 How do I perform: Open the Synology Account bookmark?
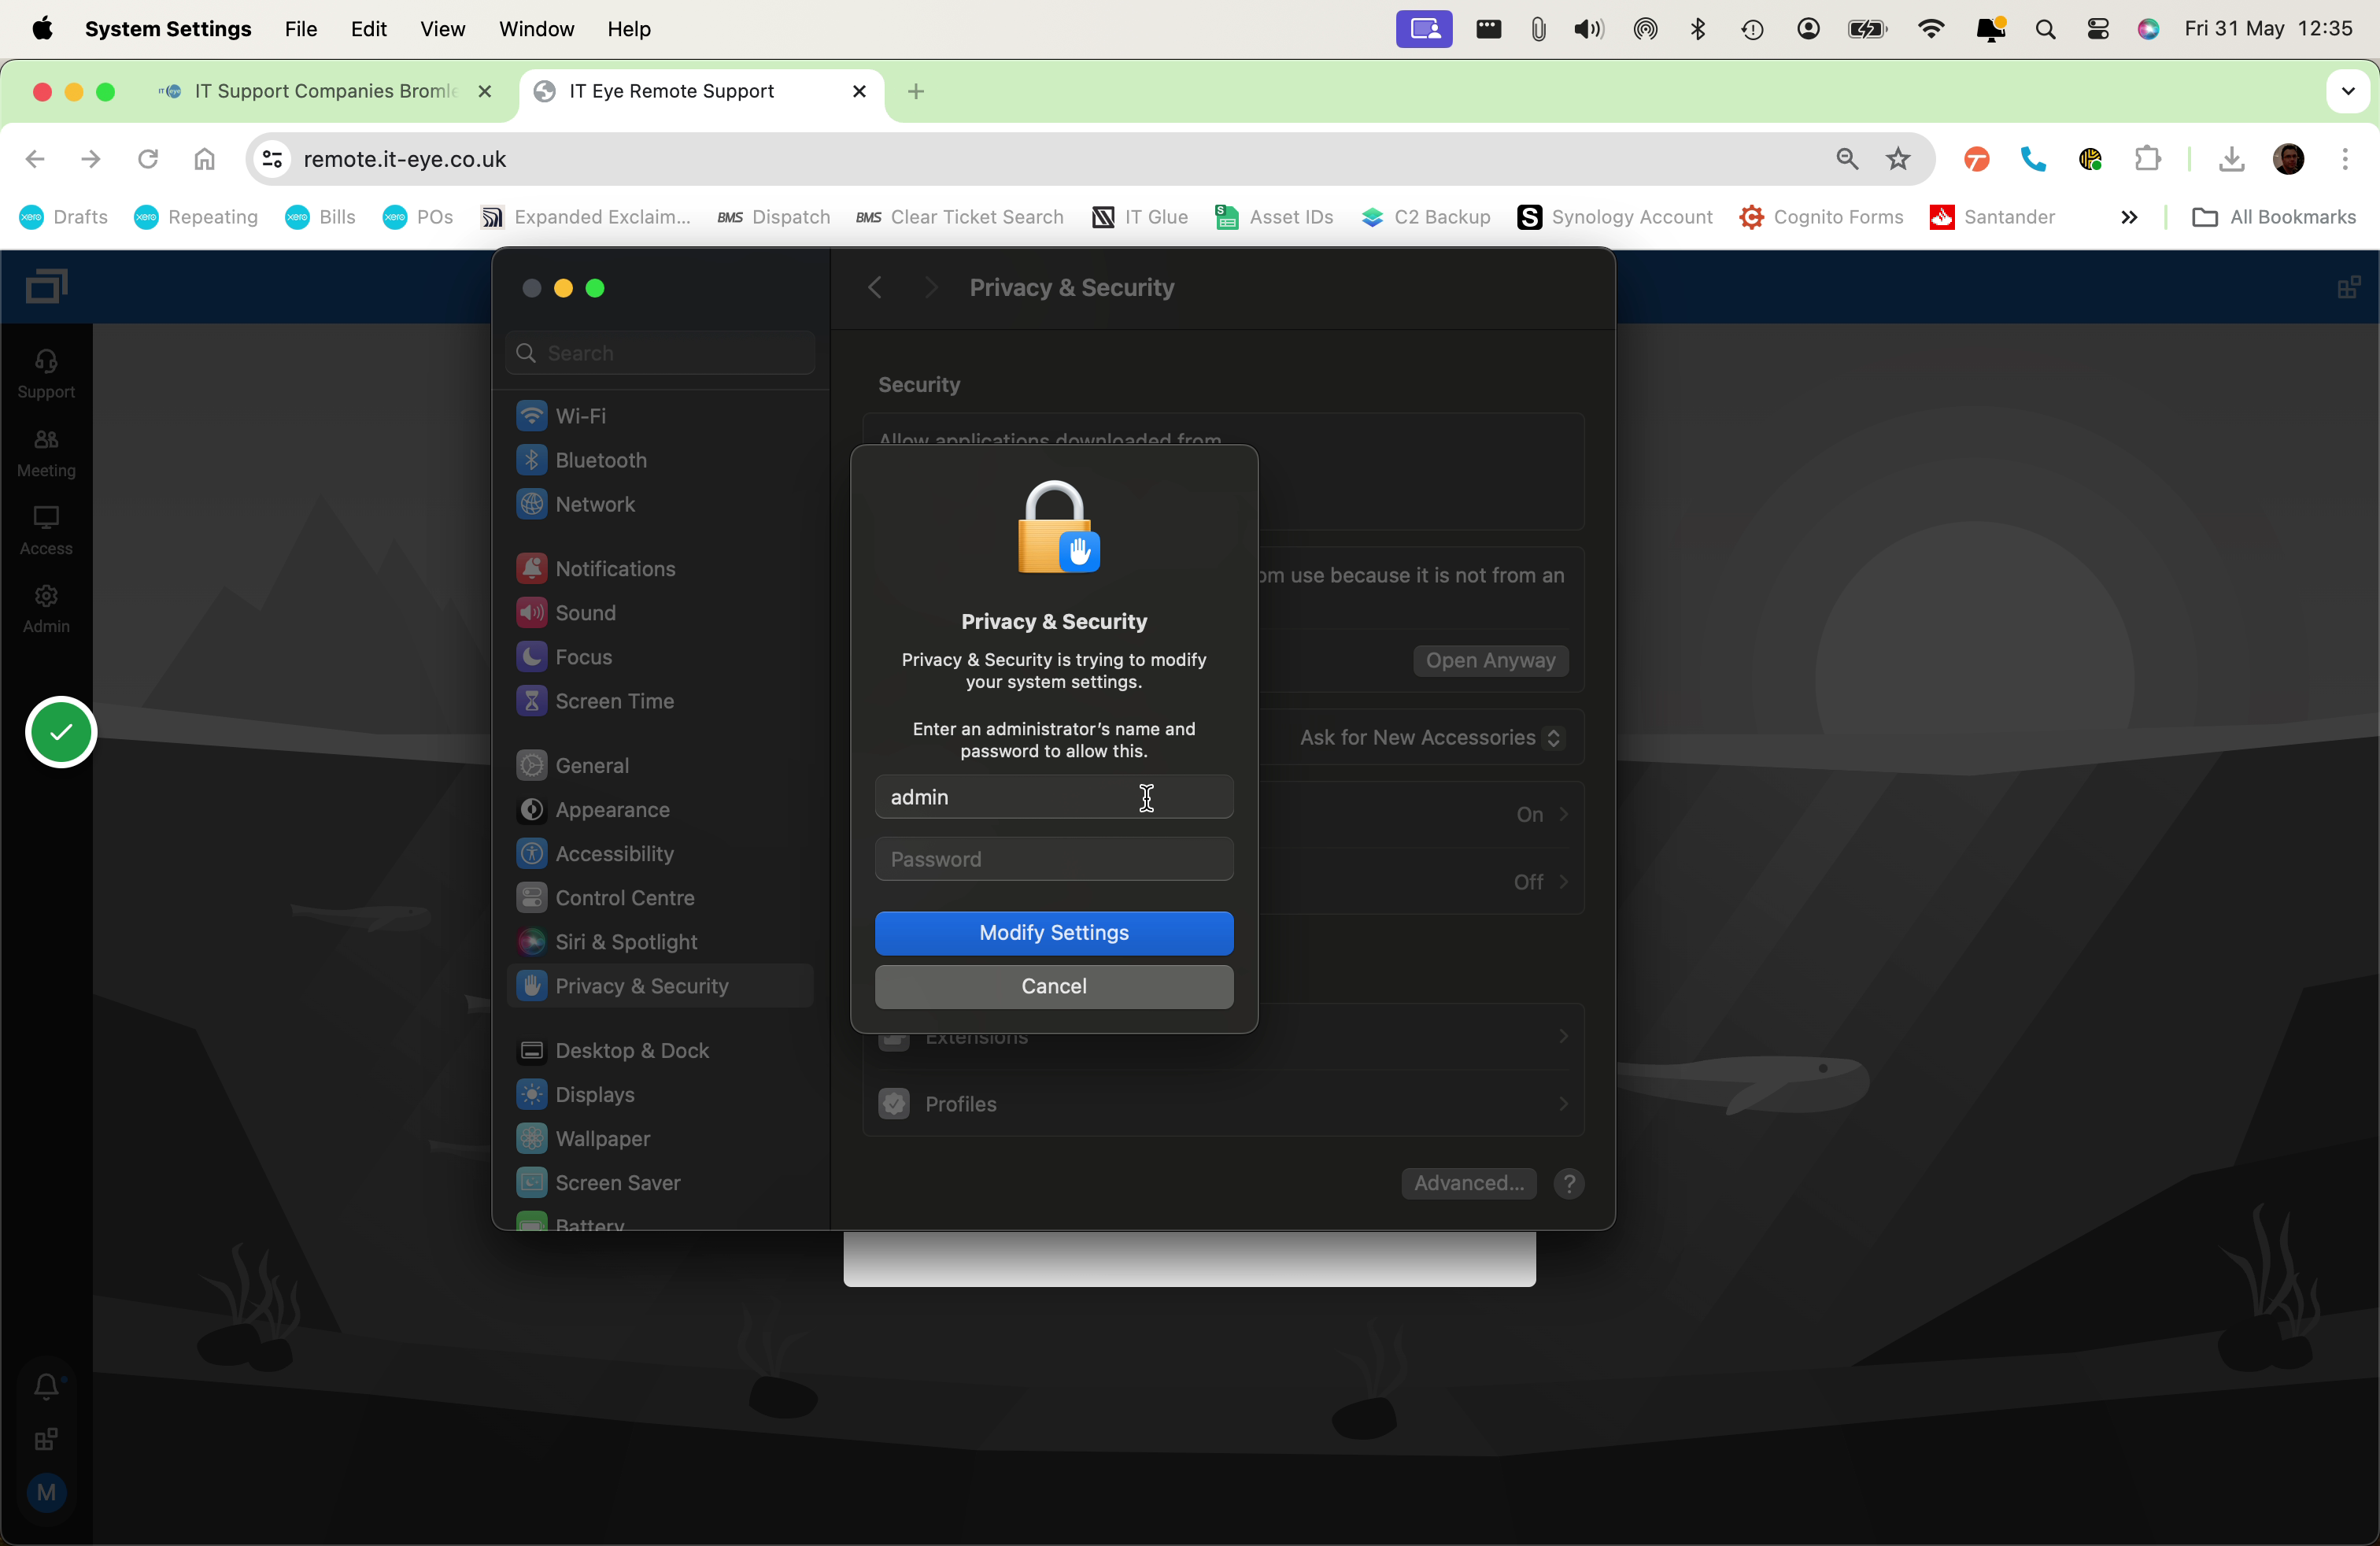[1615, 216]
